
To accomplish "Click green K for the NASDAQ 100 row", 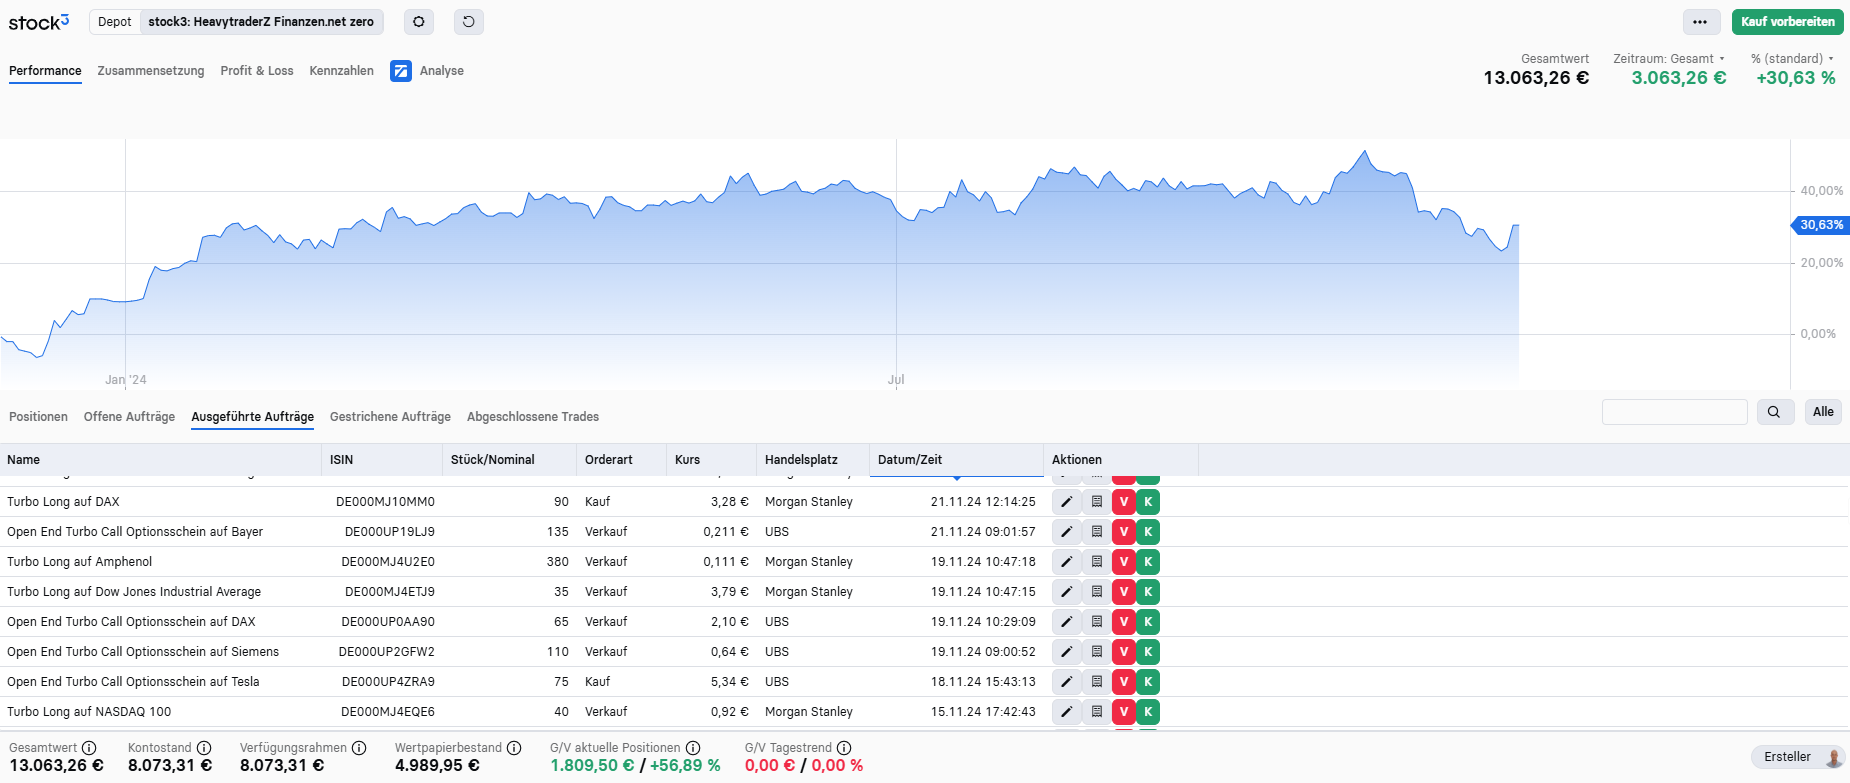I will click(1148, 712).
